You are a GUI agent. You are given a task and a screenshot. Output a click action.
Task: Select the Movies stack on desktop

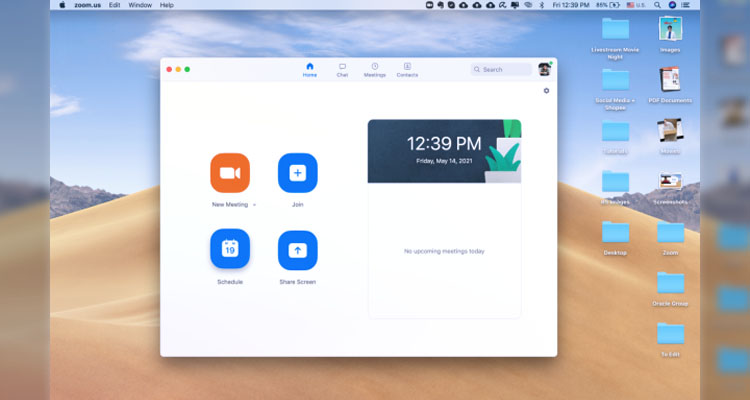click(x=670, y=130)
